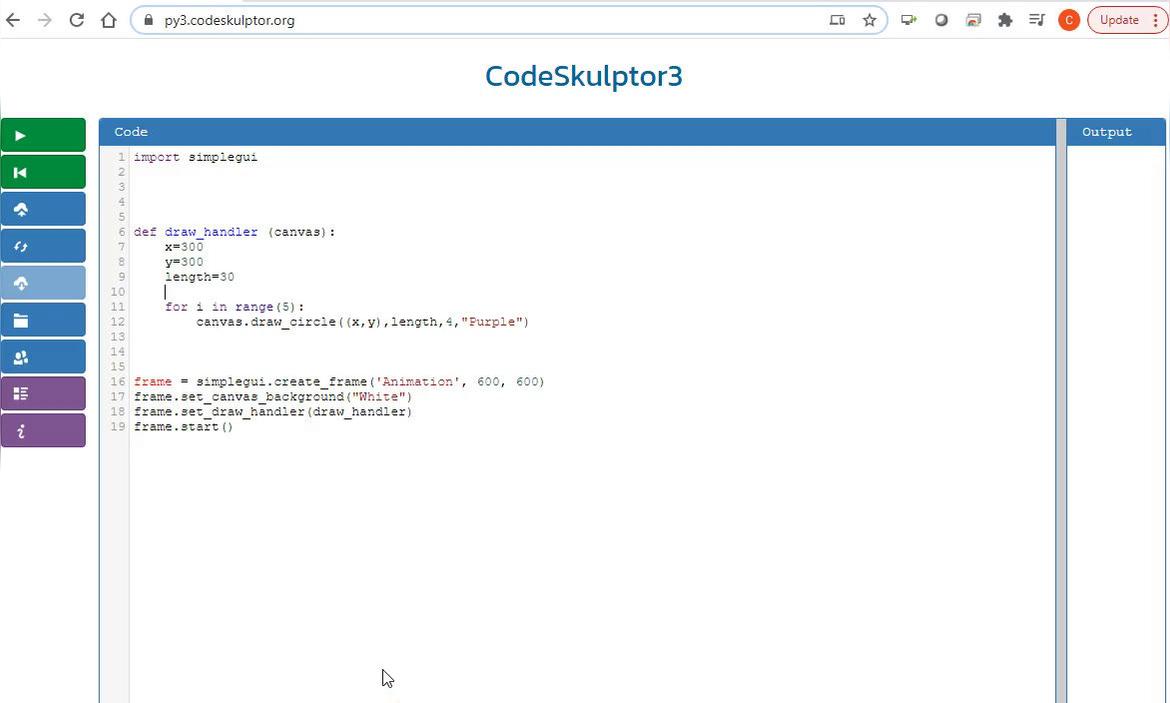Open the docs button in the sidebar
Screen dimensions: 1170x703
(42, 394)
